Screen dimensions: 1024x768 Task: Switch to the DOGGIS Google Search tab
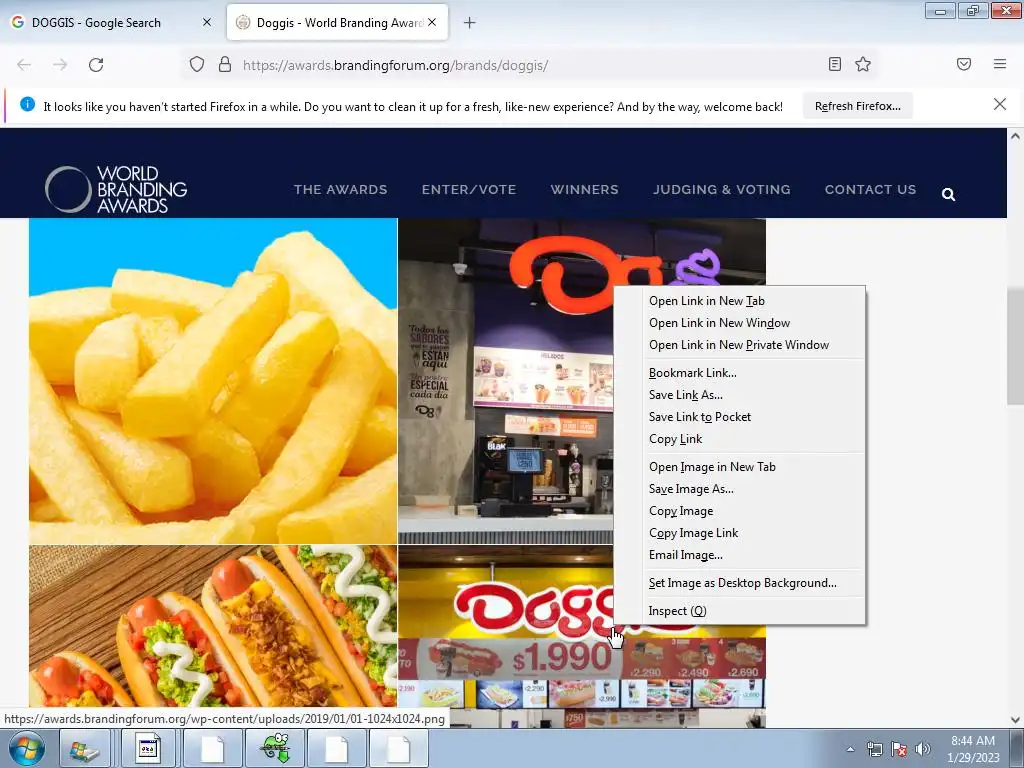(x=111, y=22)
